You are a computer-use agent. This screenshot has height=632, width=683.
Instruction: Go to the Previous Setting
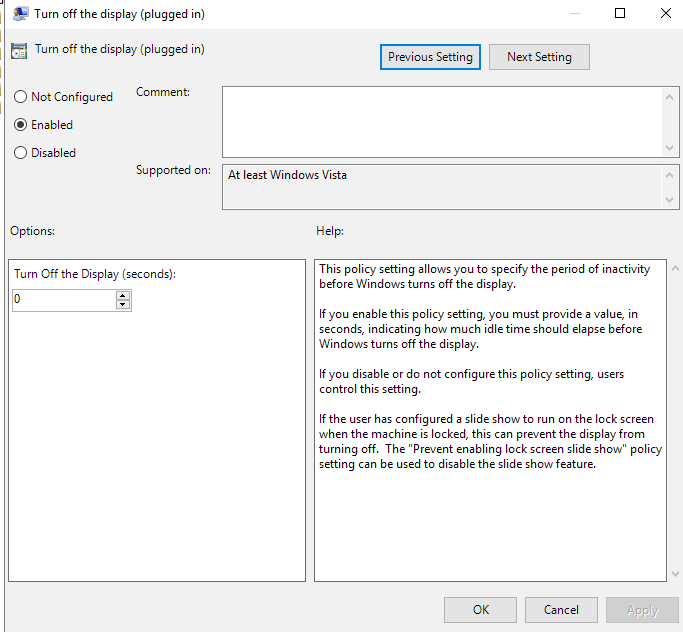[430, 57]
